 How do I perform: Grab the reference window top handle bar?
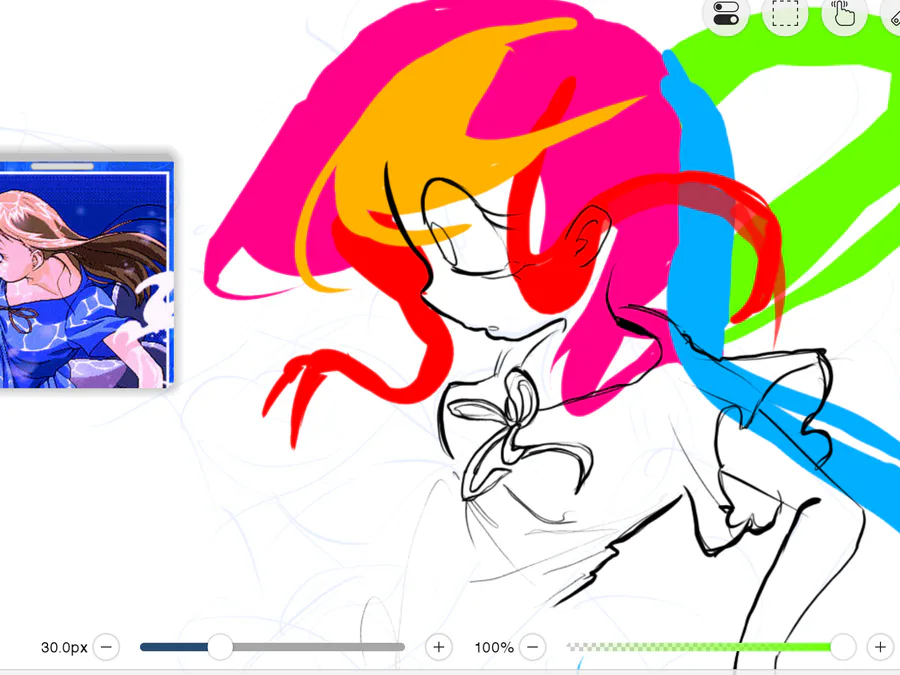tap(62, 166)
